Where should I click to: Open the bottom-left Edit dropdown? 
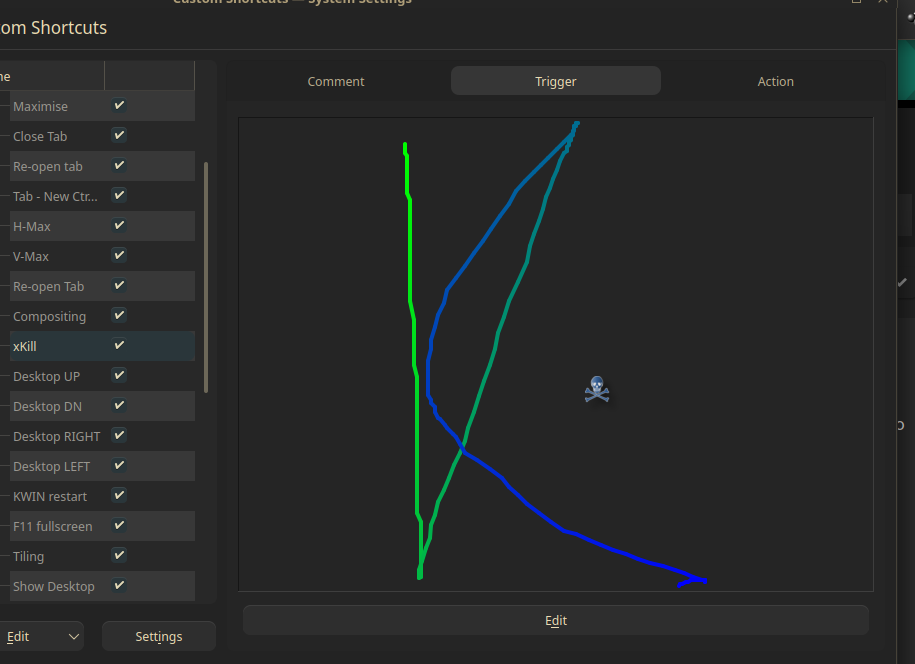point(41,636)
